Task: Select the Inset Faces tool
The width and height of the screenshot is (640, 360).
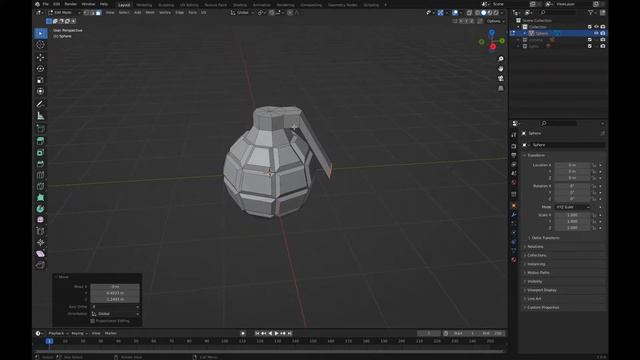Action: coord(40,152)
